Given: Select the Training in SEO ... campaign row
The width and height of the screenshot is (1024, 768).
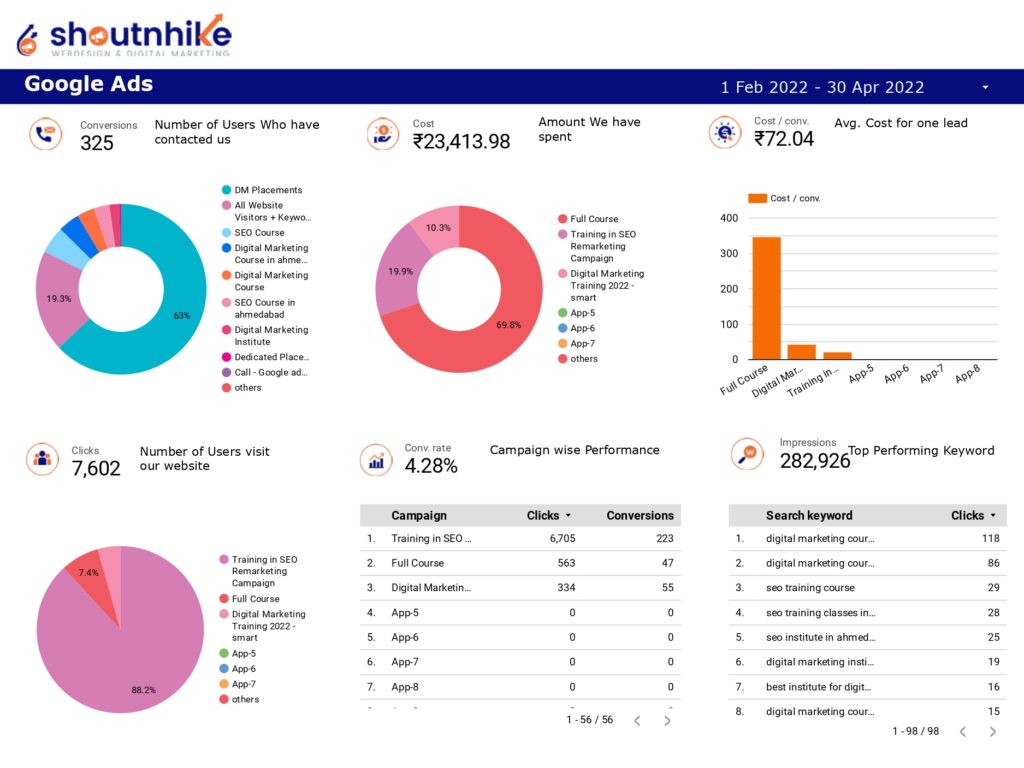Looking at the screenshot, I should coord(520,539).
